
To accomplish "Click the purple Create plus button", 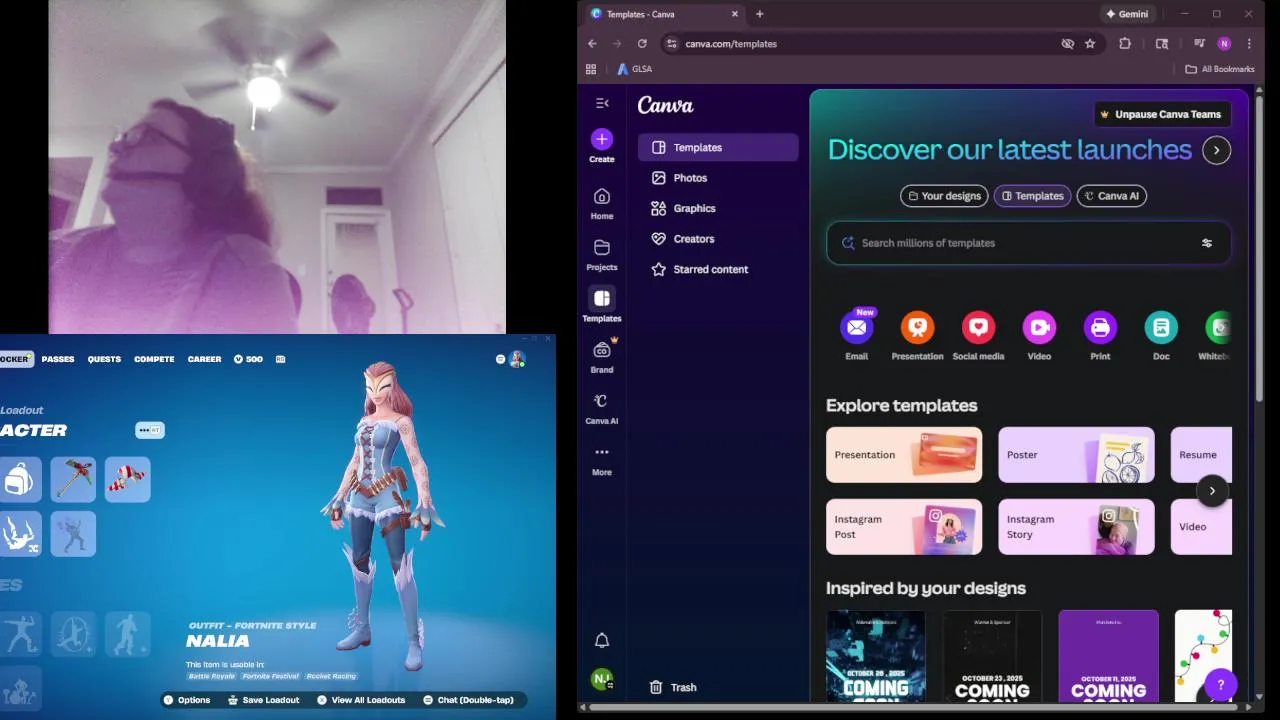I will 601,139.
